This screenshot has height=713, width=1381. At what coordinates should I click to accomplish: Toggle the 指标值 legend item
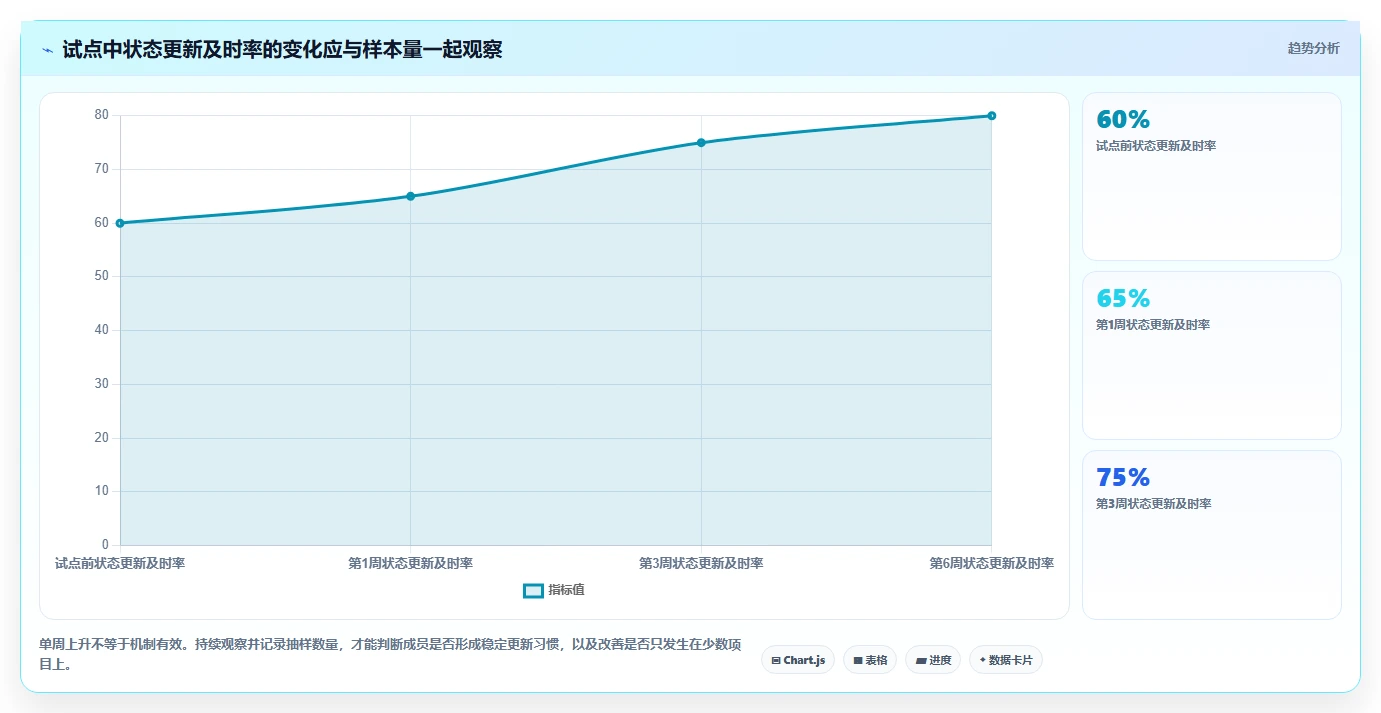point(554,590)
